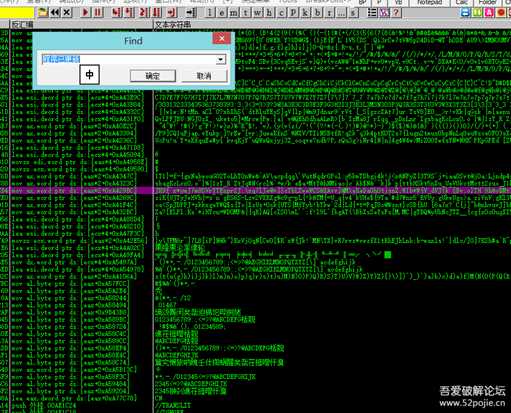Open the Call stack 'k' button

pos(305,13)
